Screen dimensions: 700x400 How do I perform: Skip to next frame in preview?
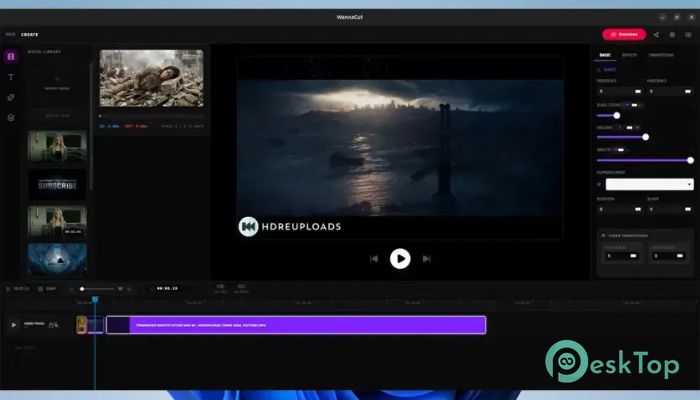[426, 258]
